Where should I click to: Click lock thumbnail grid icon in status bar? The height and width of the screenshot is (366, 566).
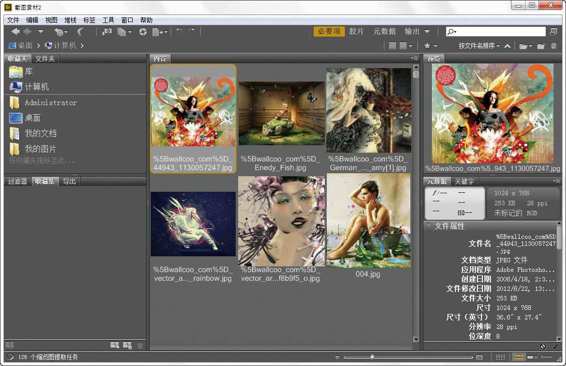[x=500, y=357]
